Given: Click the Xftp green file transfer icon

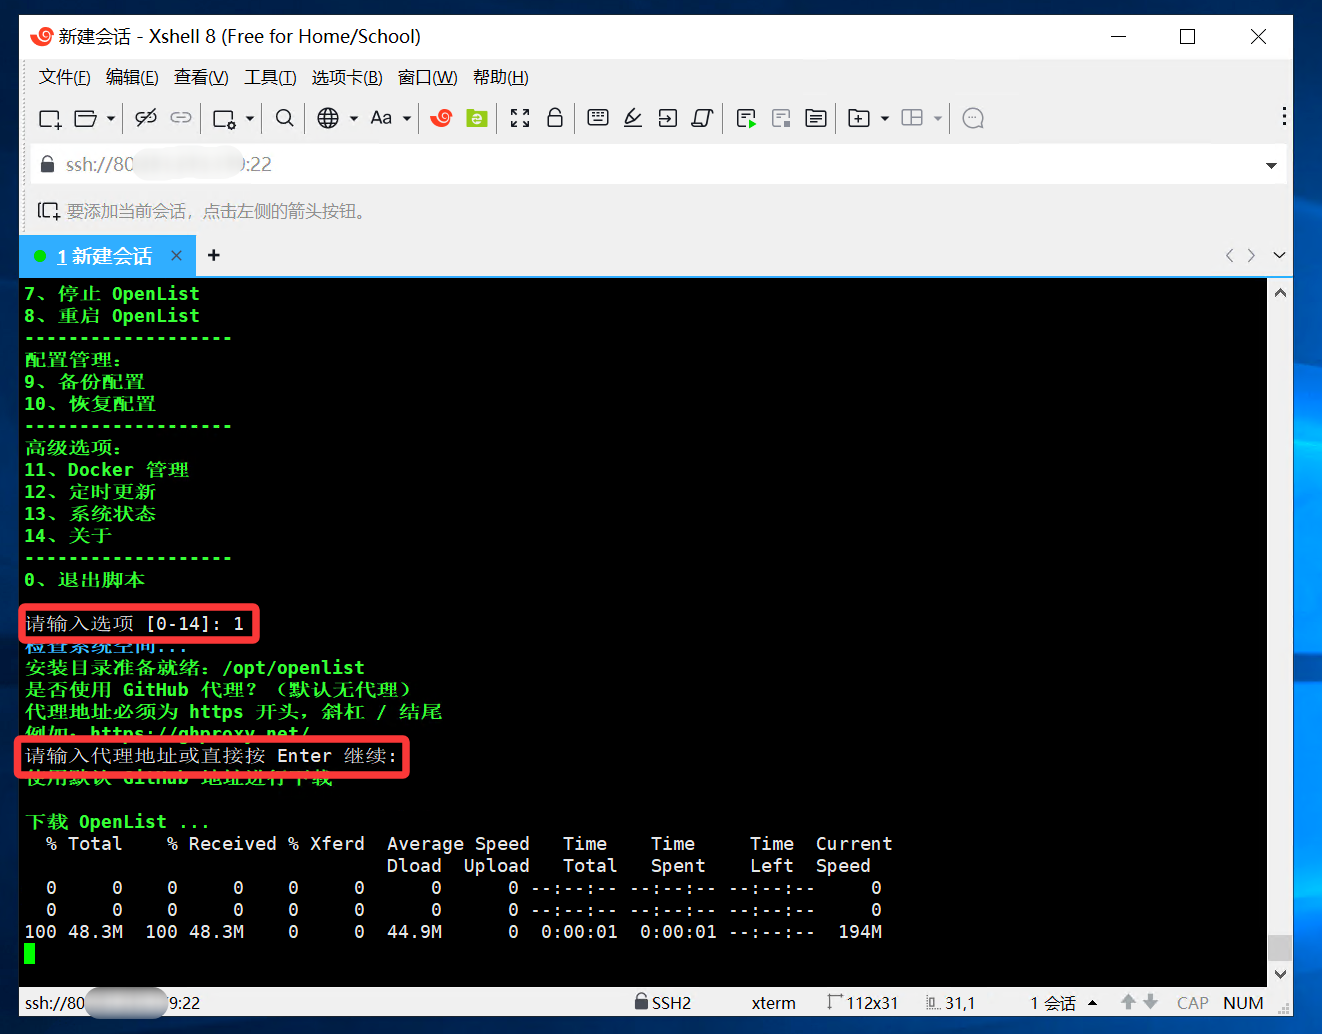Looking at the screenshot, I should coord(477,118).
